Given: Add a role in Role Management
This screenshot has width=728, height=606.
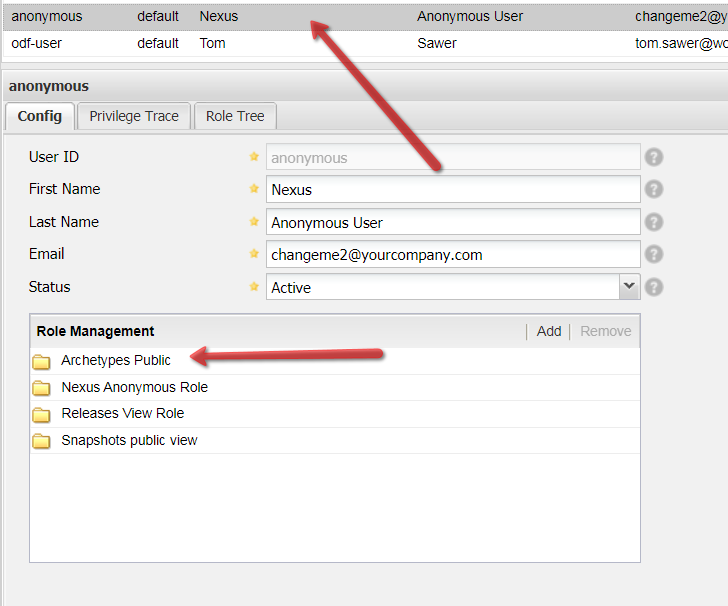Looking at the screenshot, I should 549,331.
